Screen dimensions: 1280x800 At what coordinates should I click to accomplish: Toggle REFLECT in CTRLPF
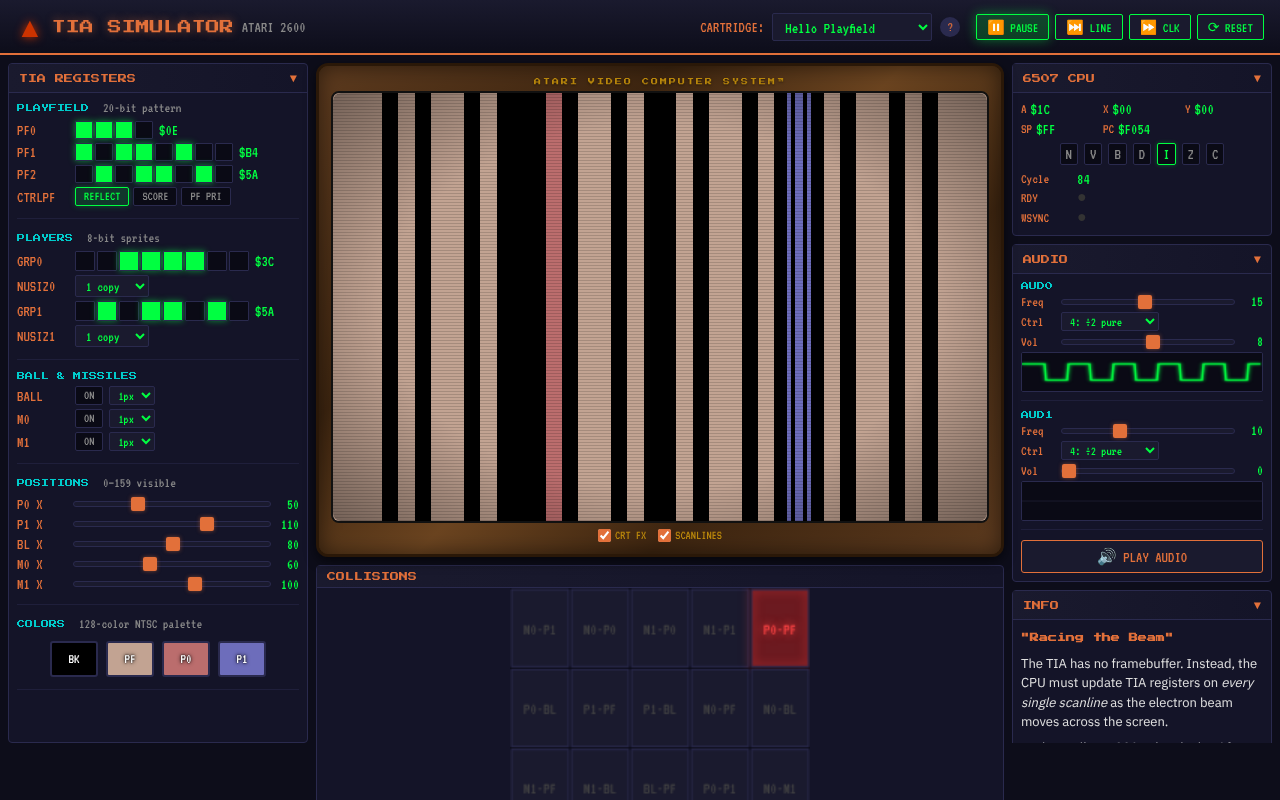tap(101, 196)
